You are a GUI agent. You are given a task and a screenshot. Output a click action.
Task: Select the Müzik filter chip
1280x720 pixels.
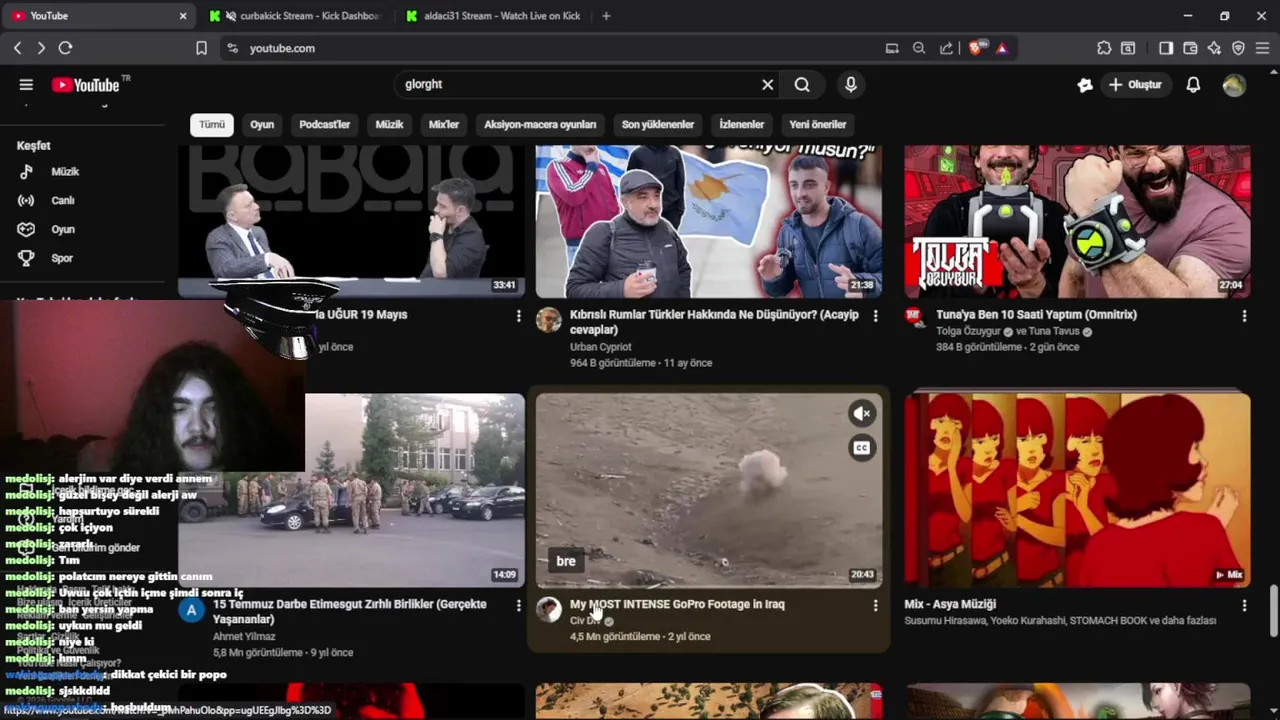pos(389,125)
